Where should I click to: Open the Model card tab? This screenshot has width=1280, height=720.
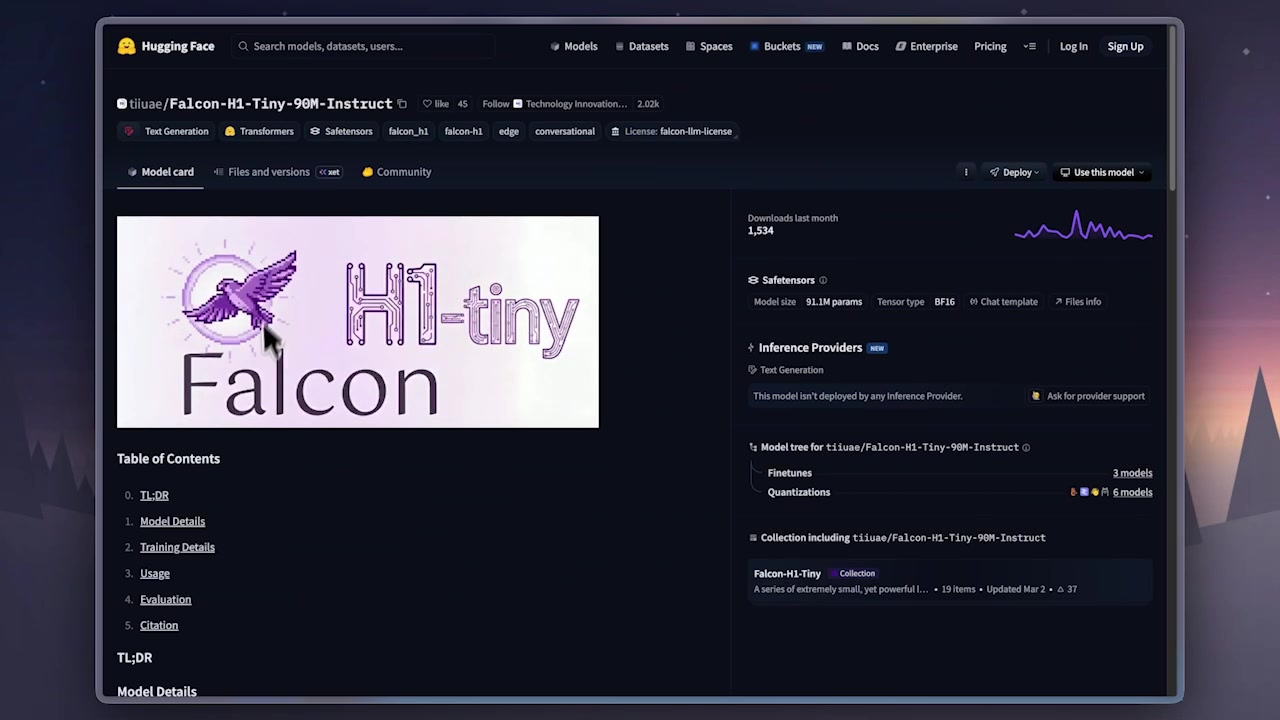click(160, 172)
